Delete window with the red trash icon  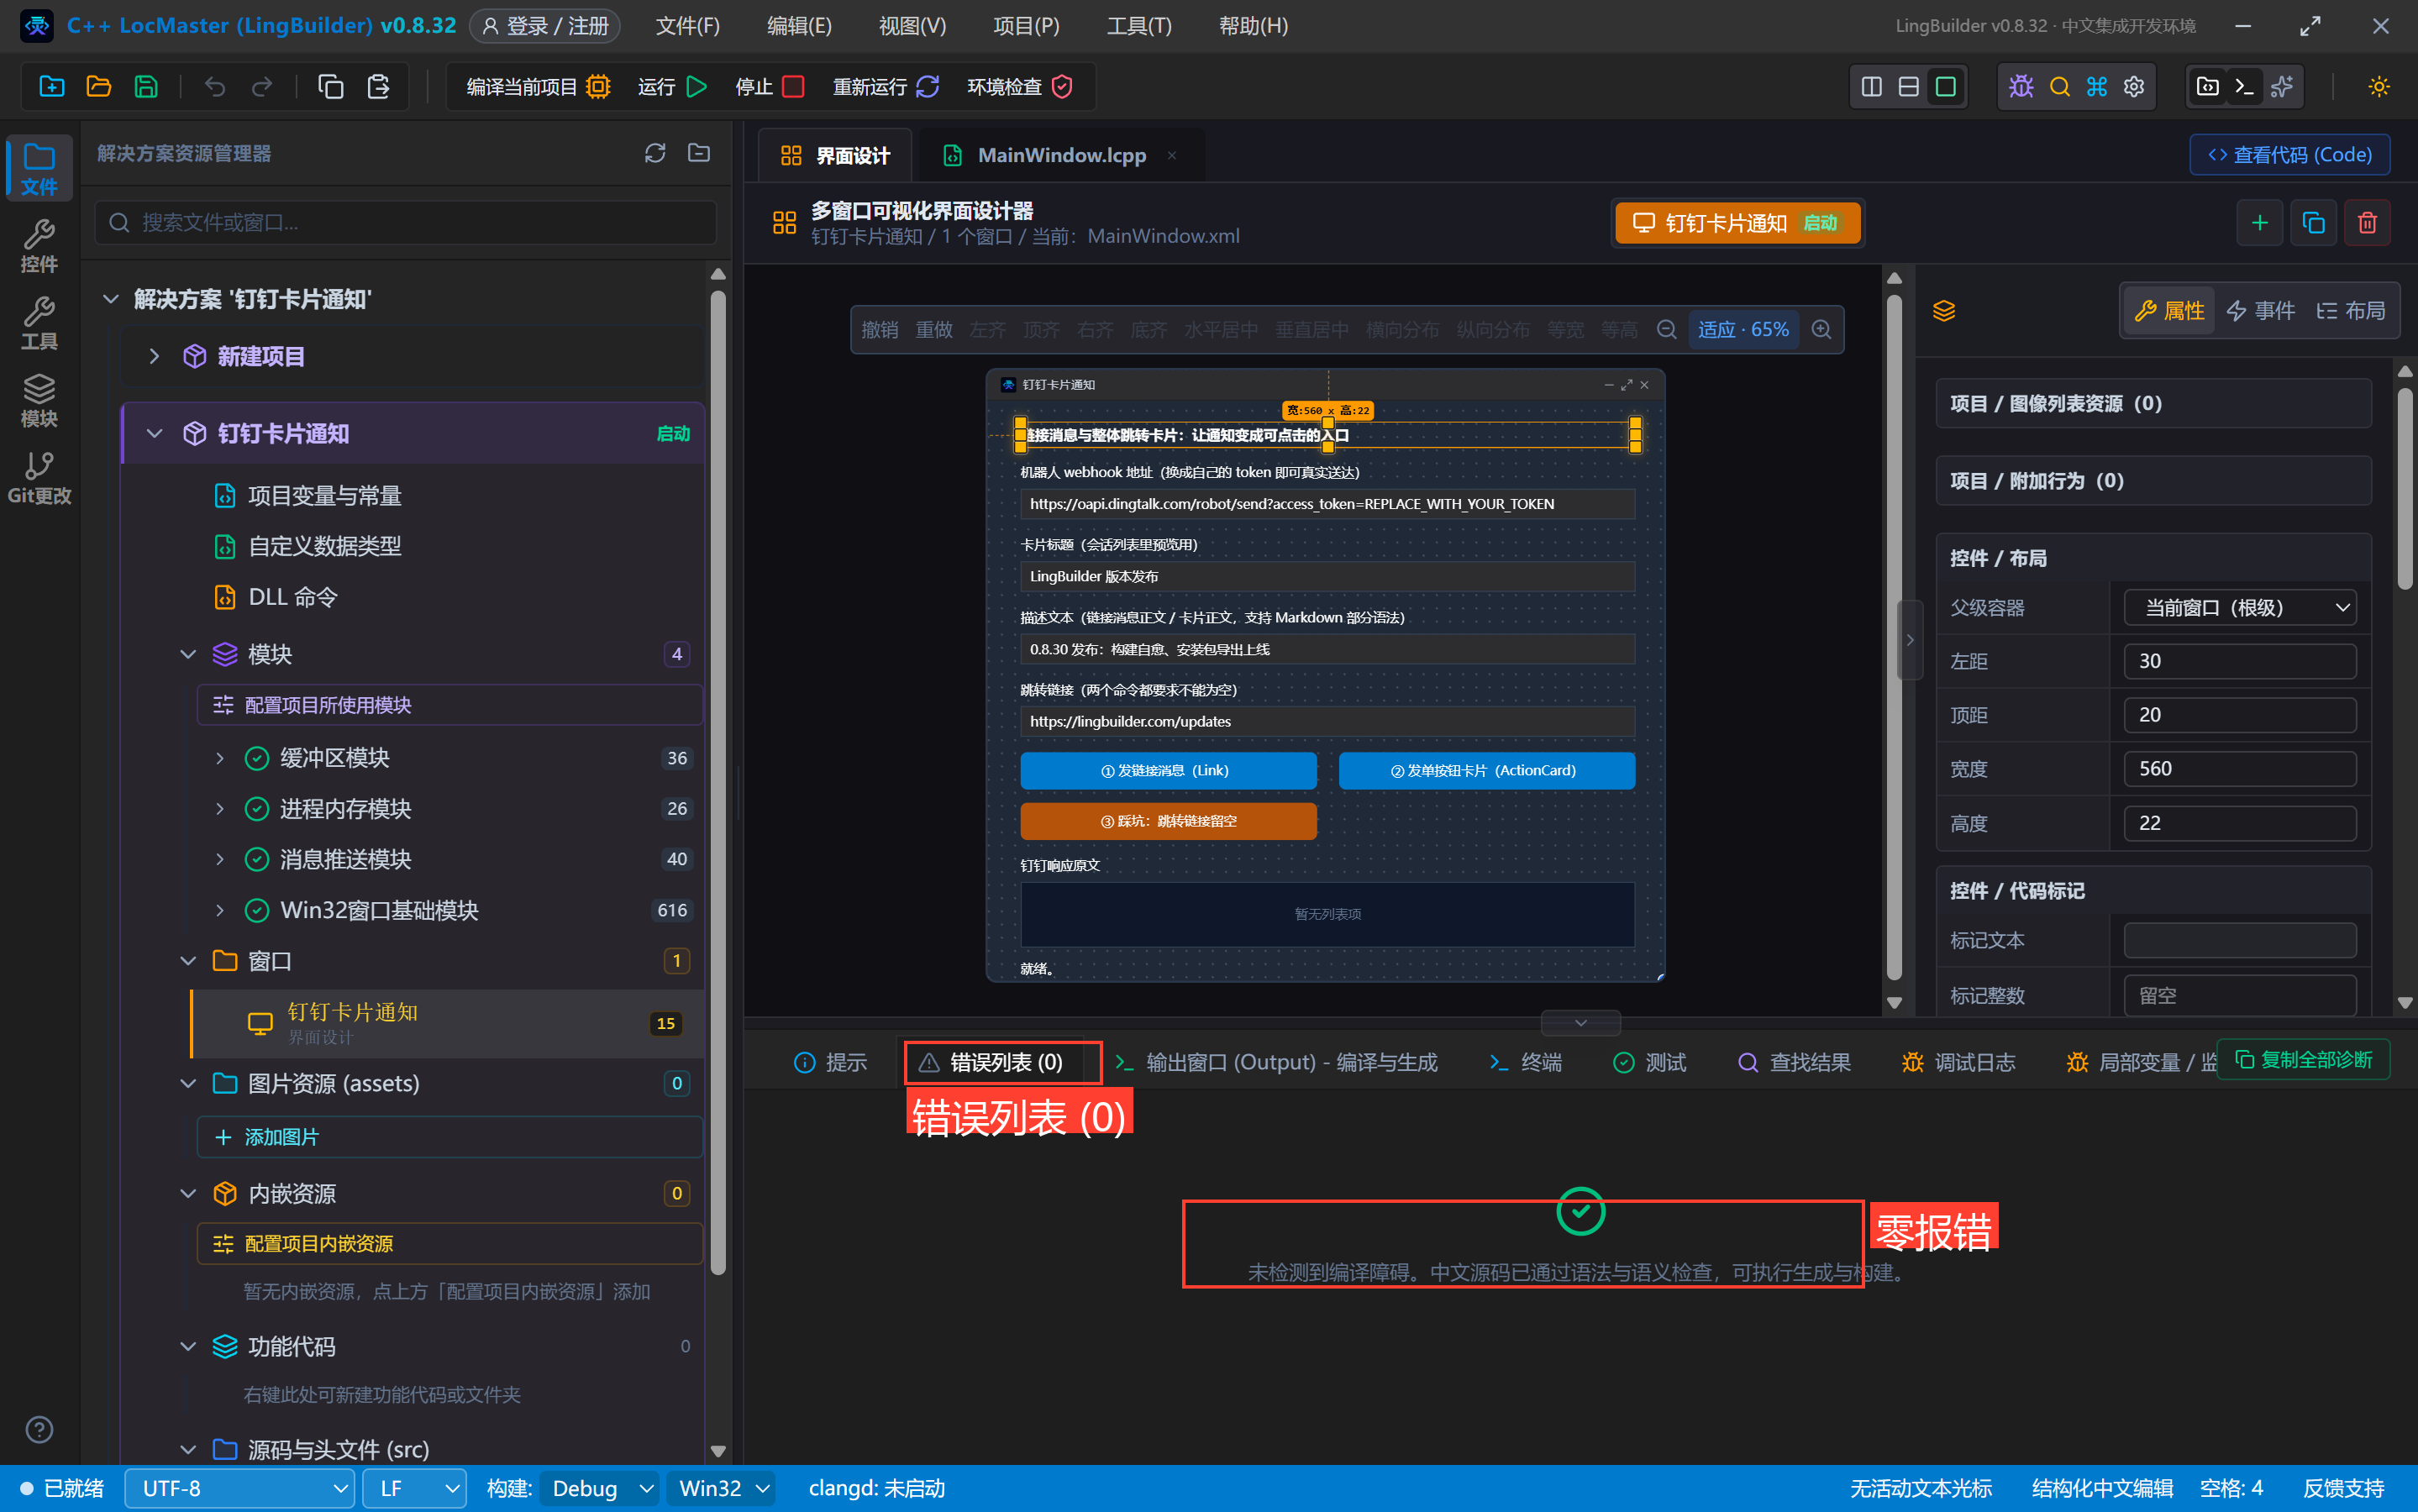[2367, 222]
